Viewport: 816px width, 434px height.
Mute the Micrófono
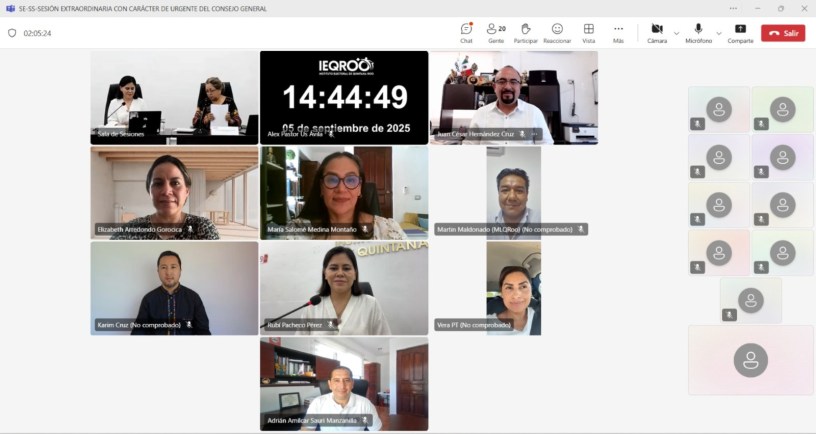click(698, 32)
